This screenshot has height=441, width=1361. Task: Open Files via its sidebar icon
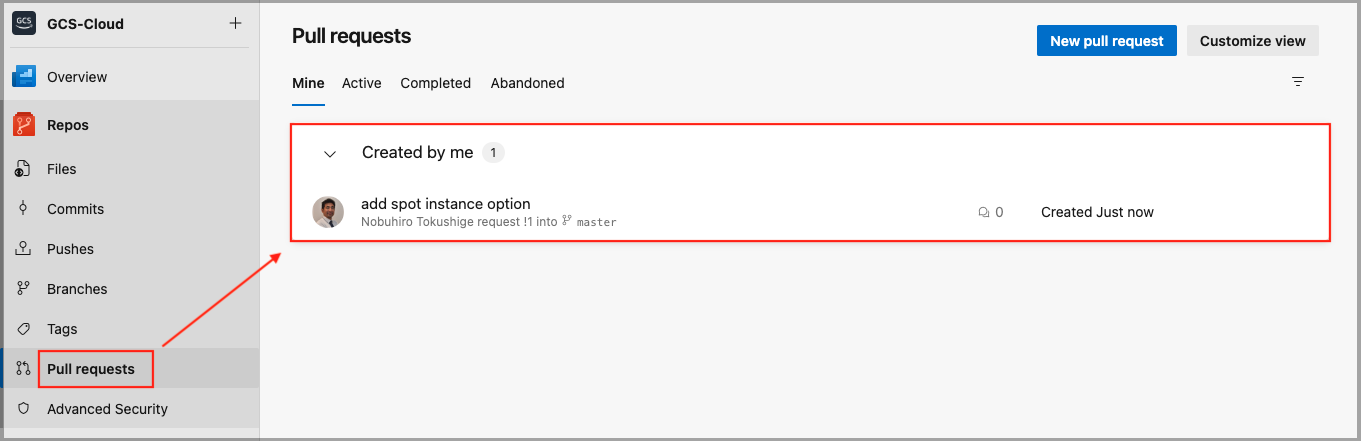click(23, 169)
